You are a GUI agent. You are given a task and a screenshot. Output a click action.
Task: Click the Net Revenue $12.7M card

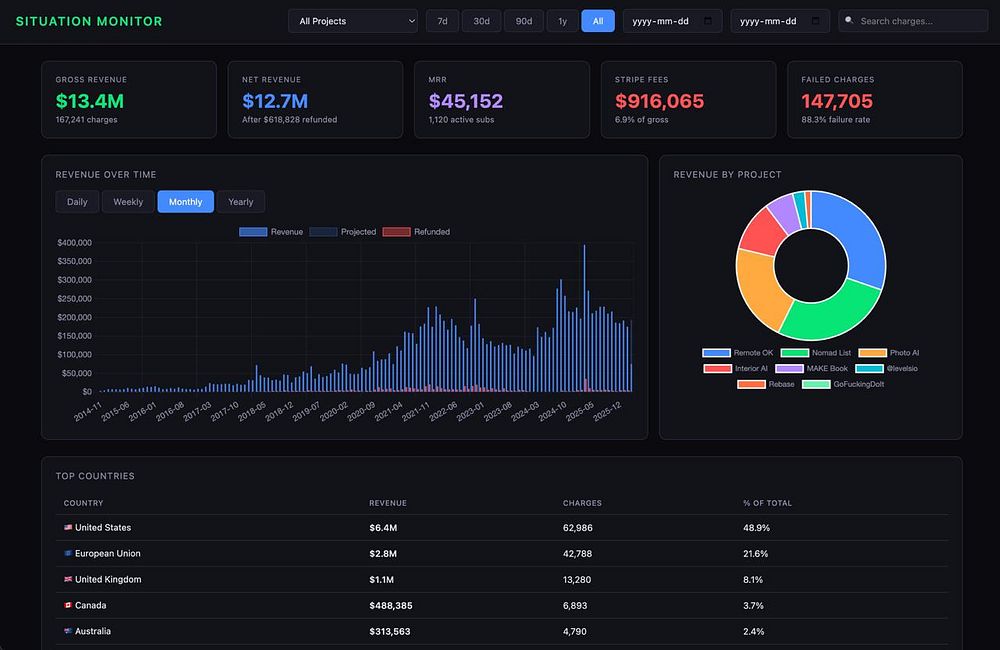[315, 100]
